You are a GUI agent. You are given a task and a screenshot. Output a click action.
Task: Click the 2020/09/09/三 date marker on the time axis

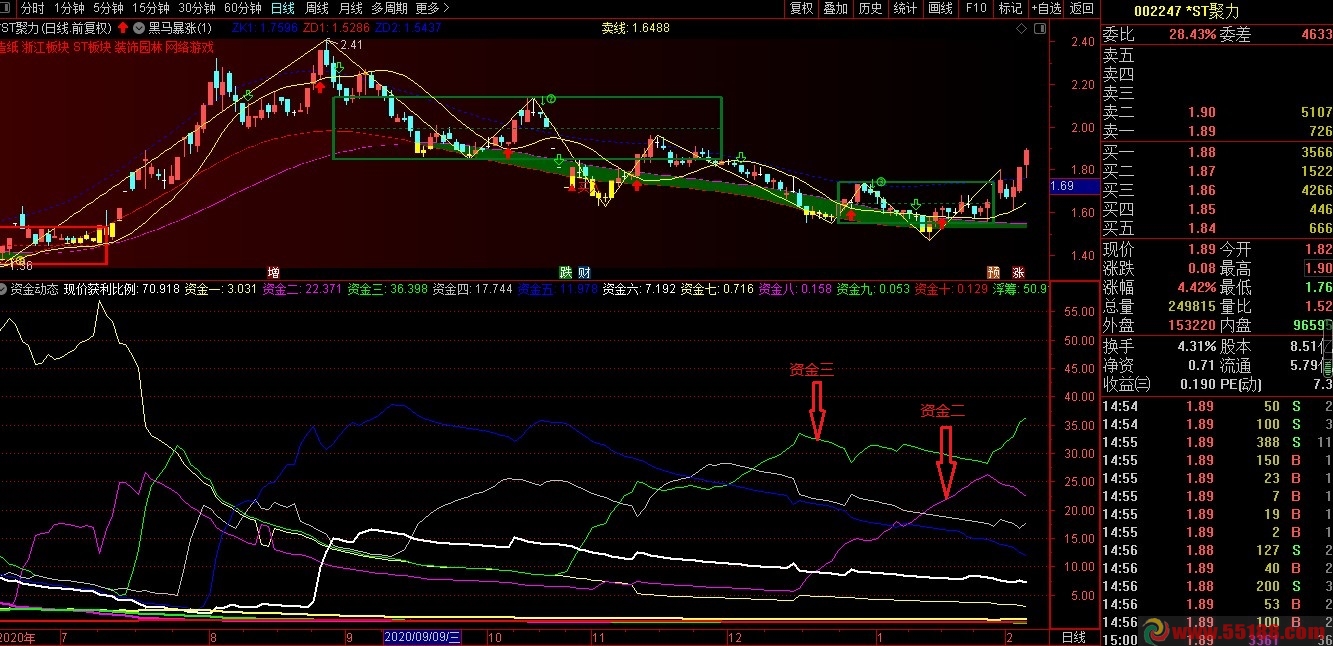click(x=423, y=637)
